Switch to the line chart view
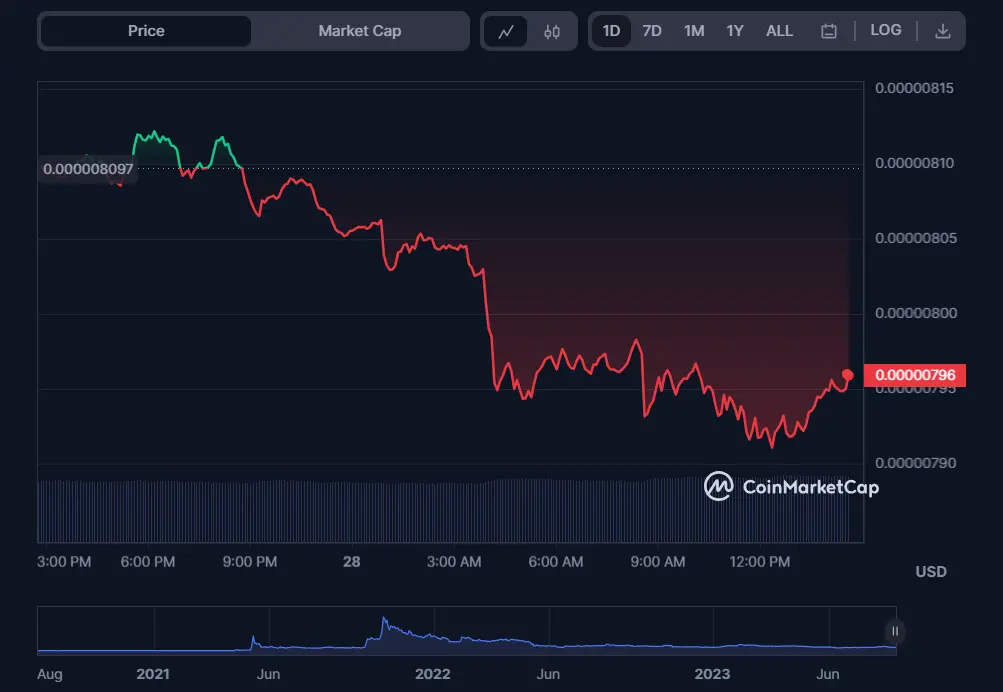 (505, 31)
